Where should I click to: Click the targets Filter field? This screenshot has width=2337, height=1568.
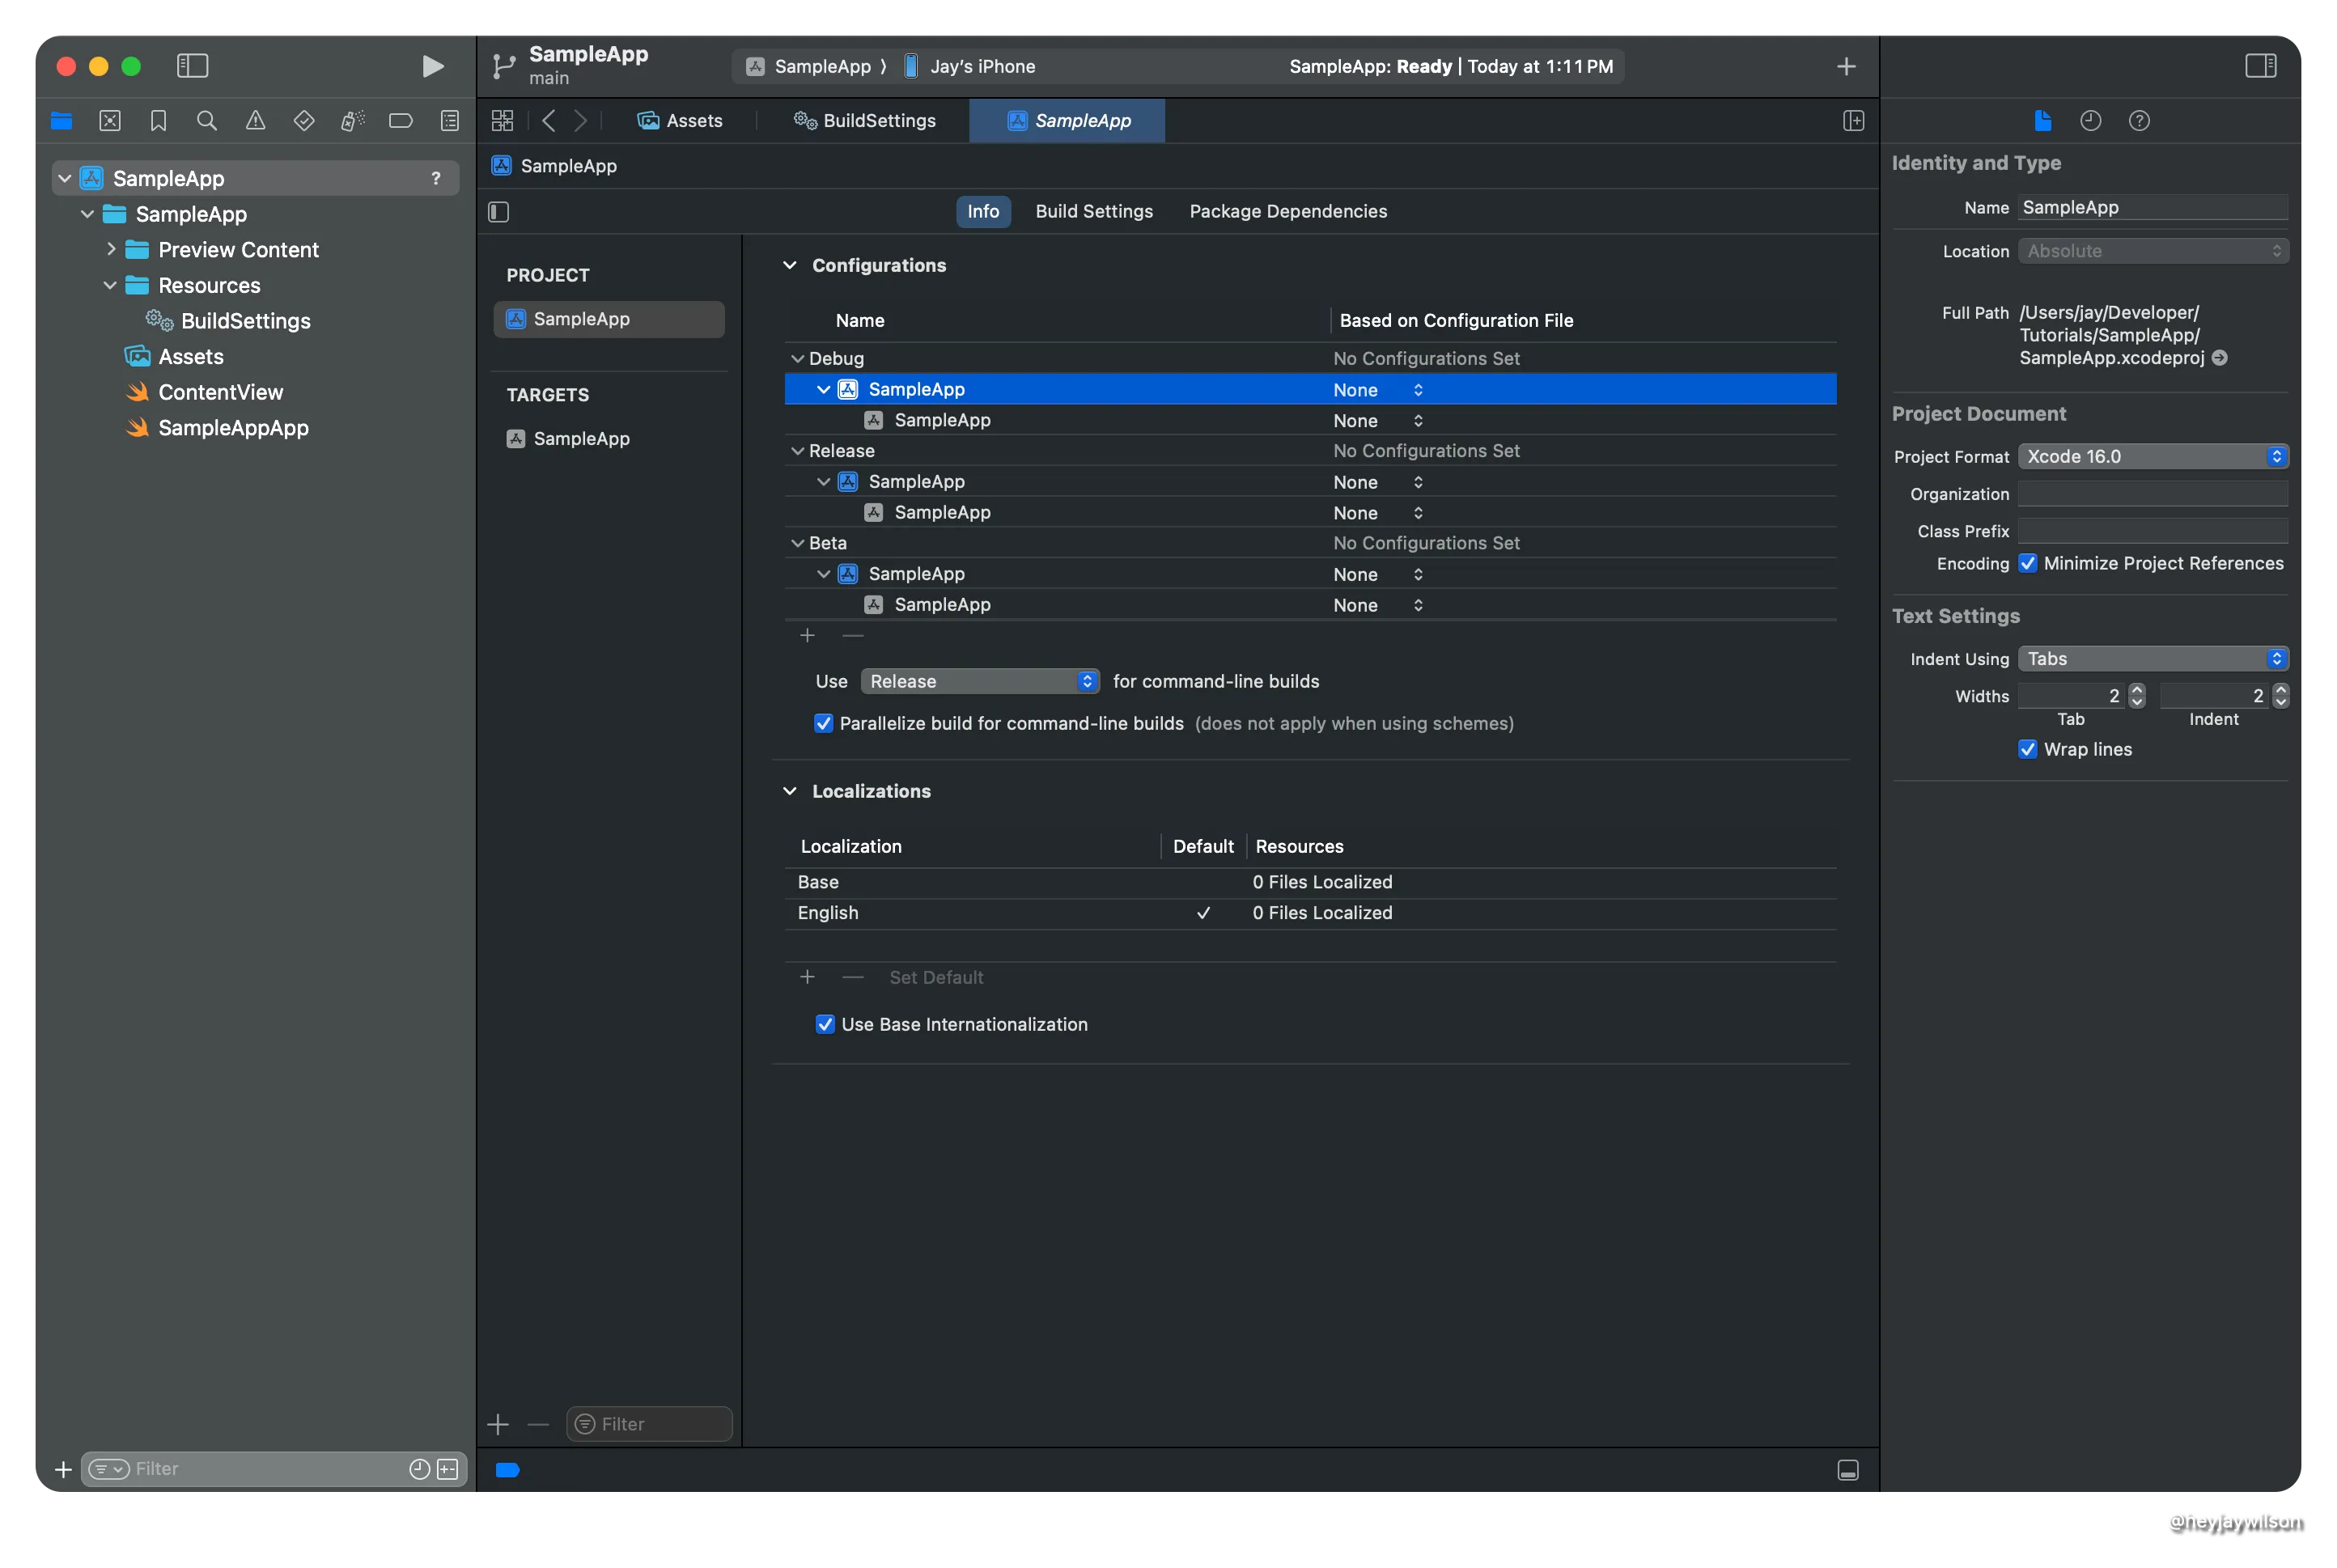(x=650, y=1424)
